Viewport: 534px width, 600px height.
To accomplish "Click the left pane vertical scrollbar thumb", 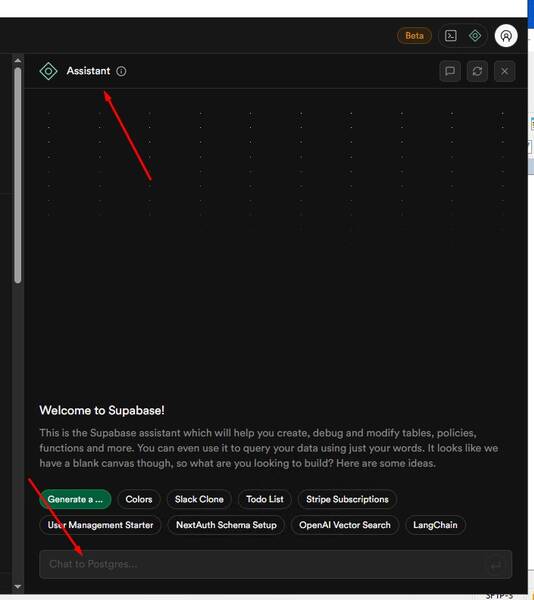I will [18, 175].
